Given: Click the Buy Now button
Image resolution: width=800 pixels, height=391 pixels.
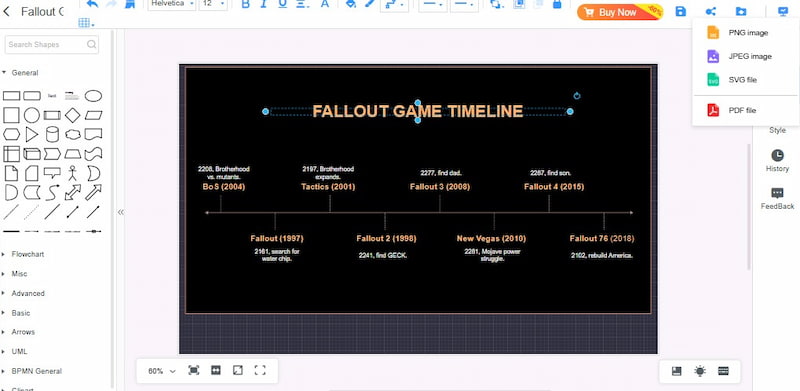Looking at the screenshot, I should (619, 12).
